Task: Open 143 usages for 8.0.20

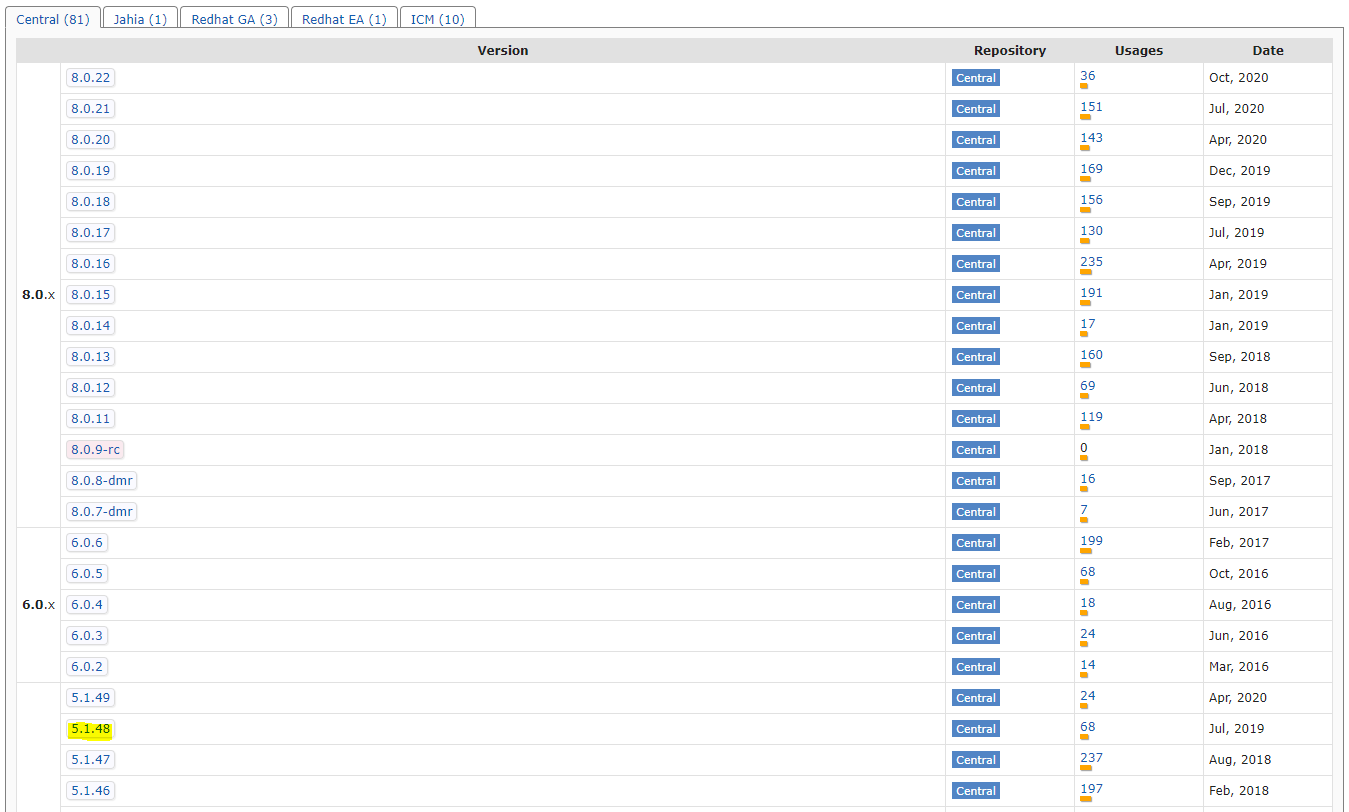Action: [1091, 138]
